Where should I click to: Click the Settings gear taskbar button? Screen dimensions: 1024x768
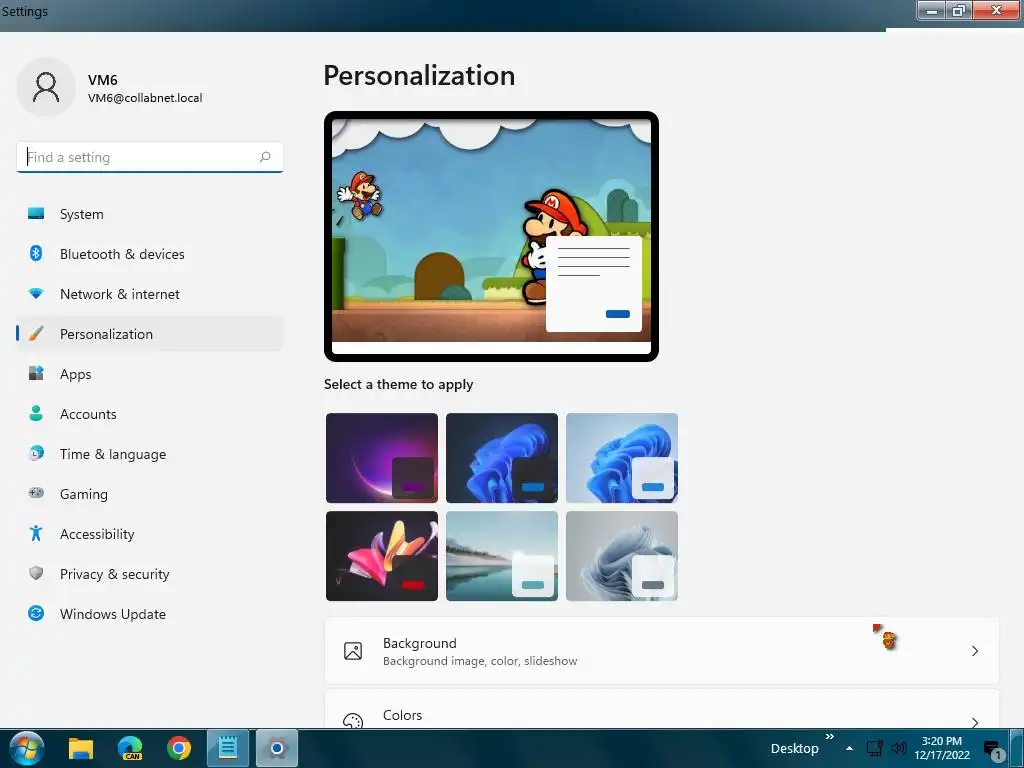(x=277, y=748)
